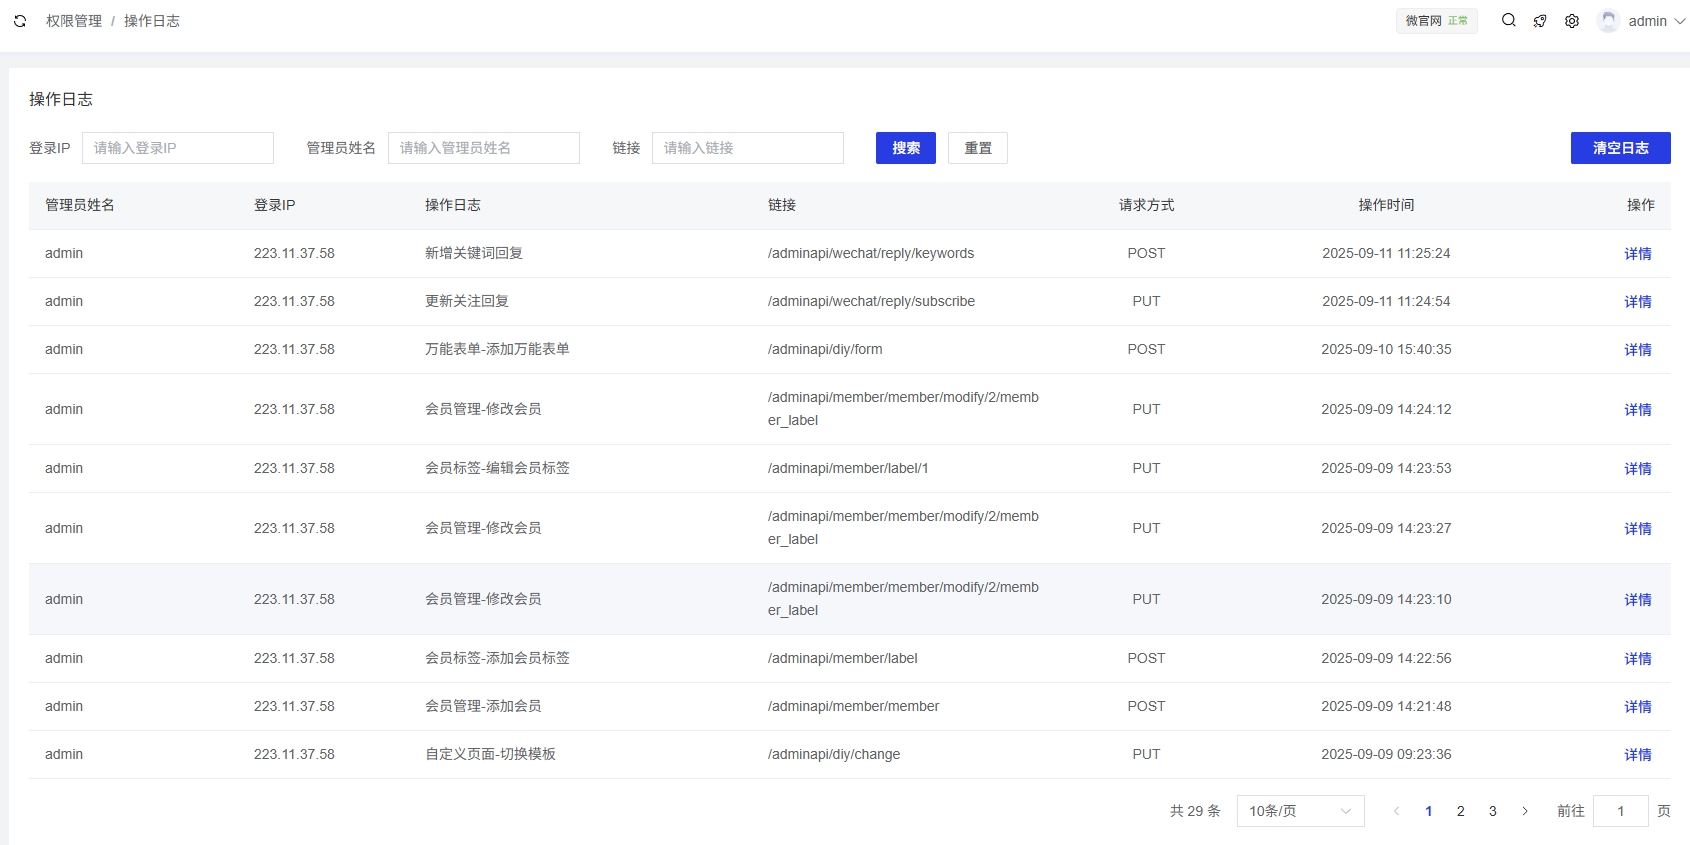This screenshot has width=1690, height=845.
Task: View 详情 for 新增关键词回复 log
Action: [x=1637, y=254]
